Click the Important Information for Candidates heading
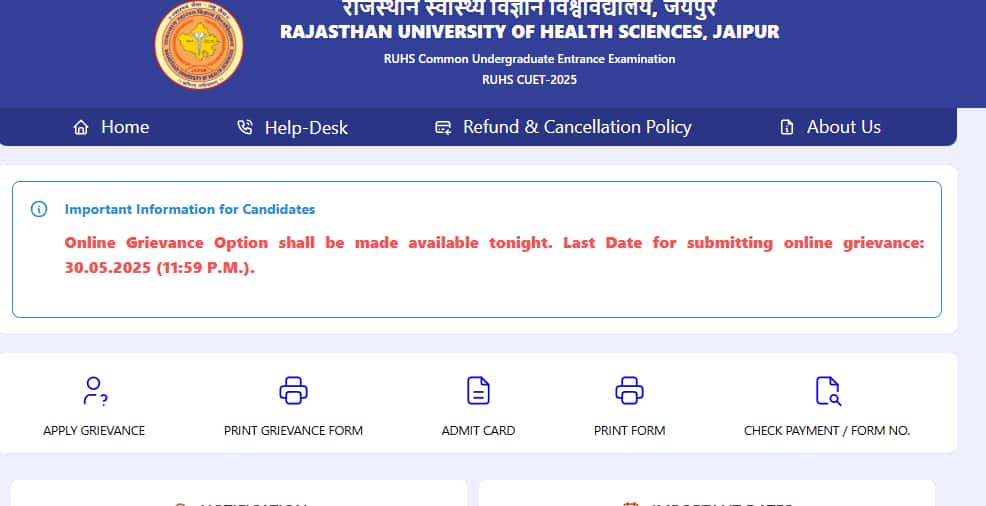986x506 pixels. tap(190, 209)
